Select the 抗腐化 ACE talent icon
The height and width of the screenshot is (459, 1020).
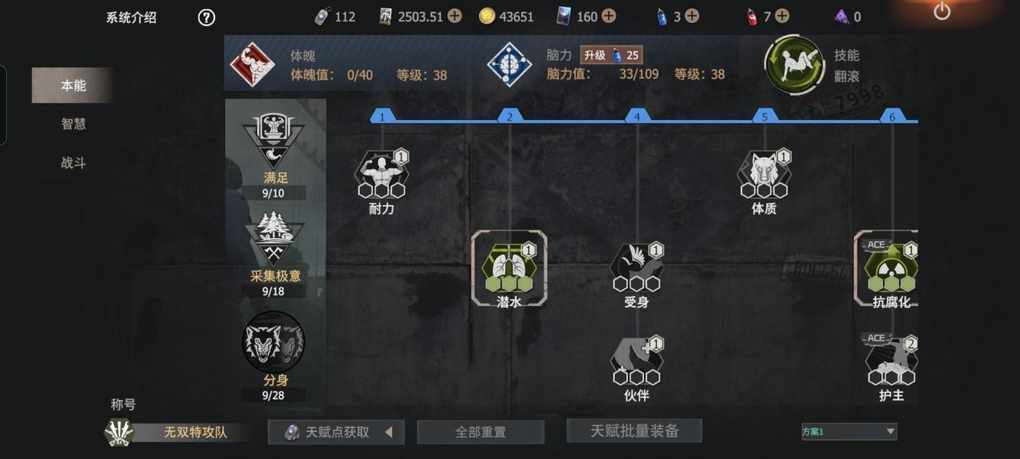tap(891, 267)
